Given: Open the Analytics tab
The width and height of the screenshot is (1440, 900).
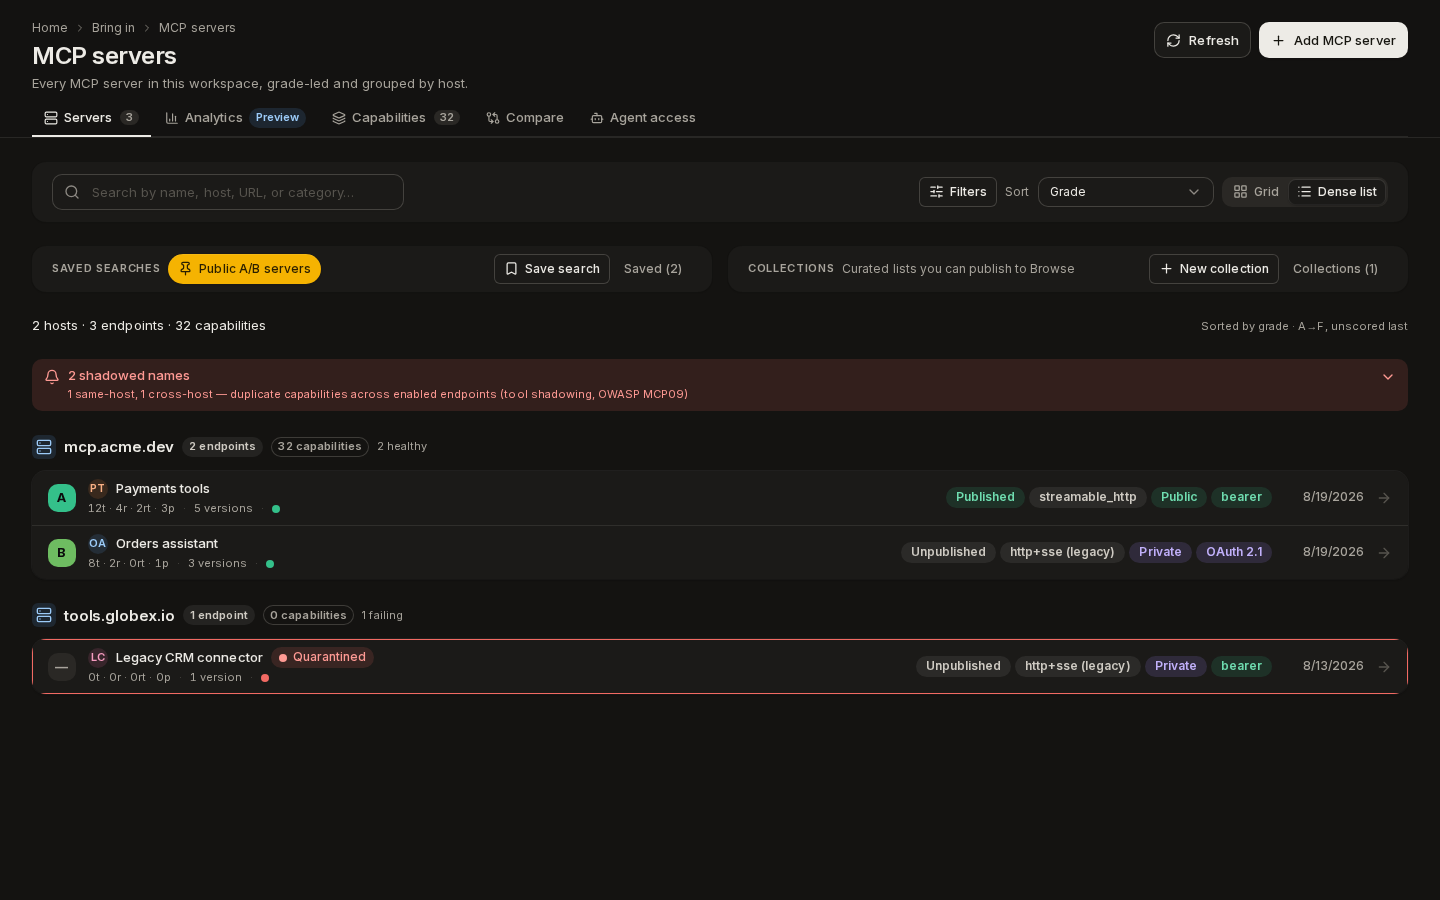Looking at the screenshot, I should (x=235, y=118).
